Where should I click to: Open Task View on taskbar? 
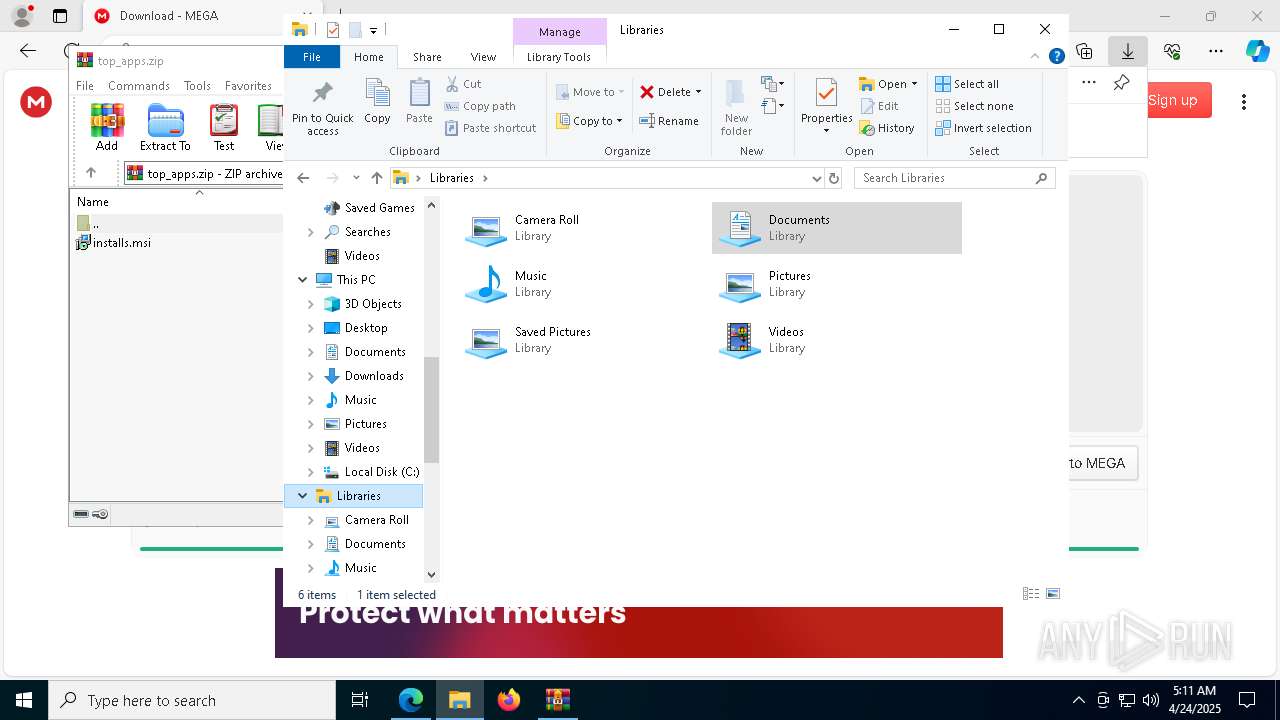click(x=360, y=700)
